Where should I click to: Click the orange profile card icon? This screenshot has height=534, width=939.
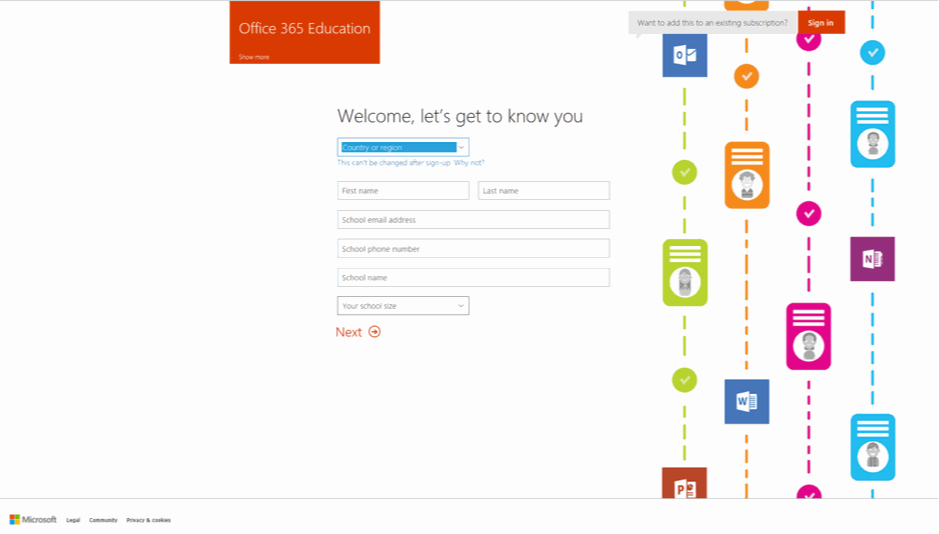[747, 175]
